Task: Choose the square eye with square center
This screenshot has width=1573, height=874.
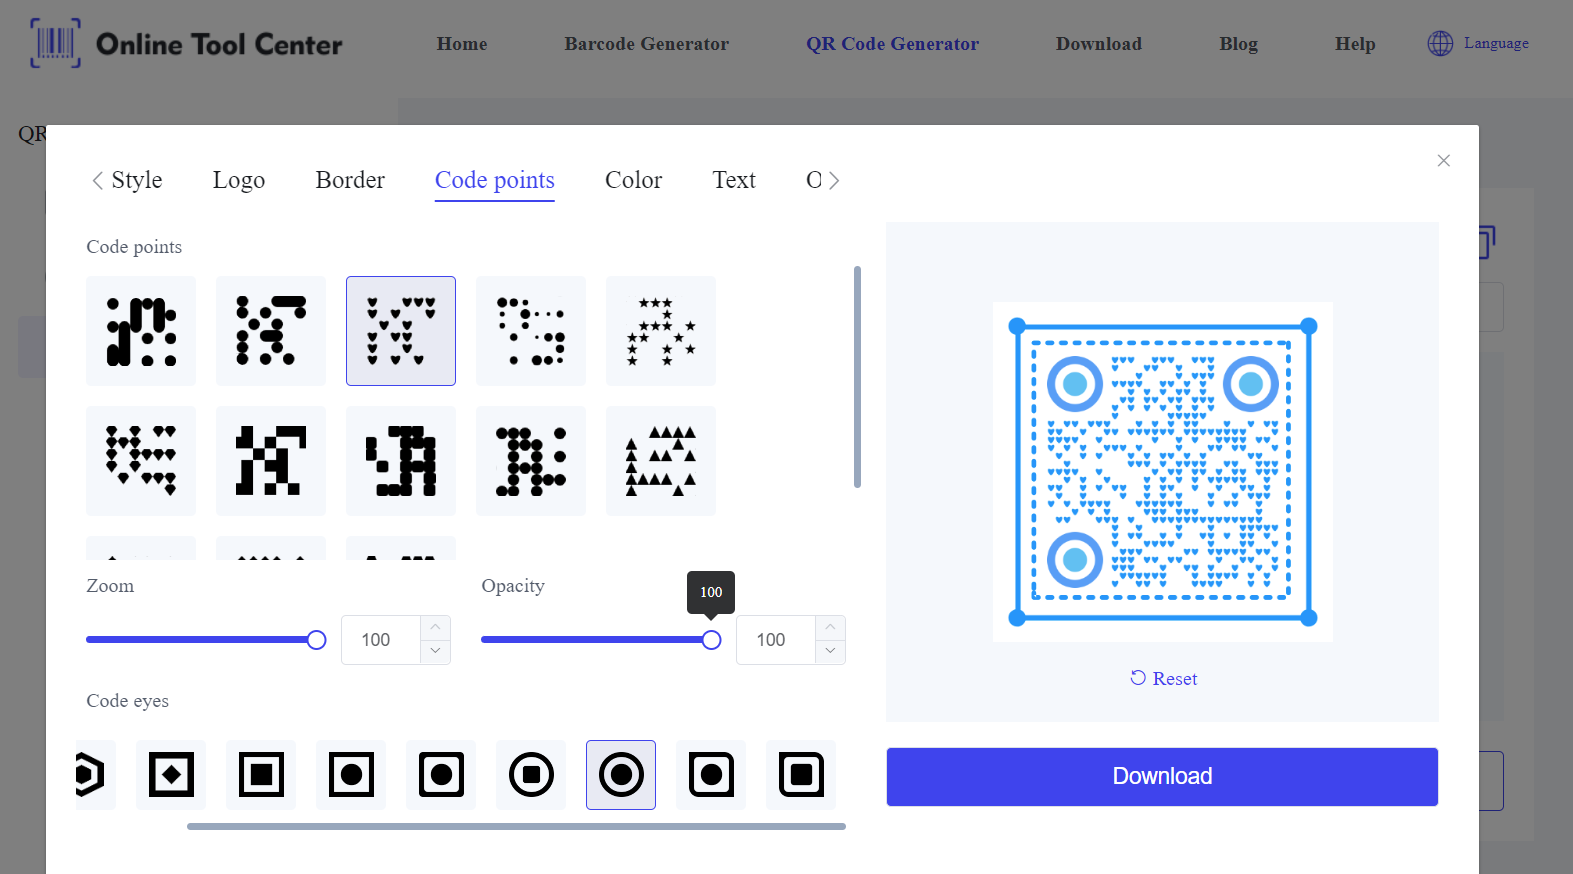Action: coord(261,775)
